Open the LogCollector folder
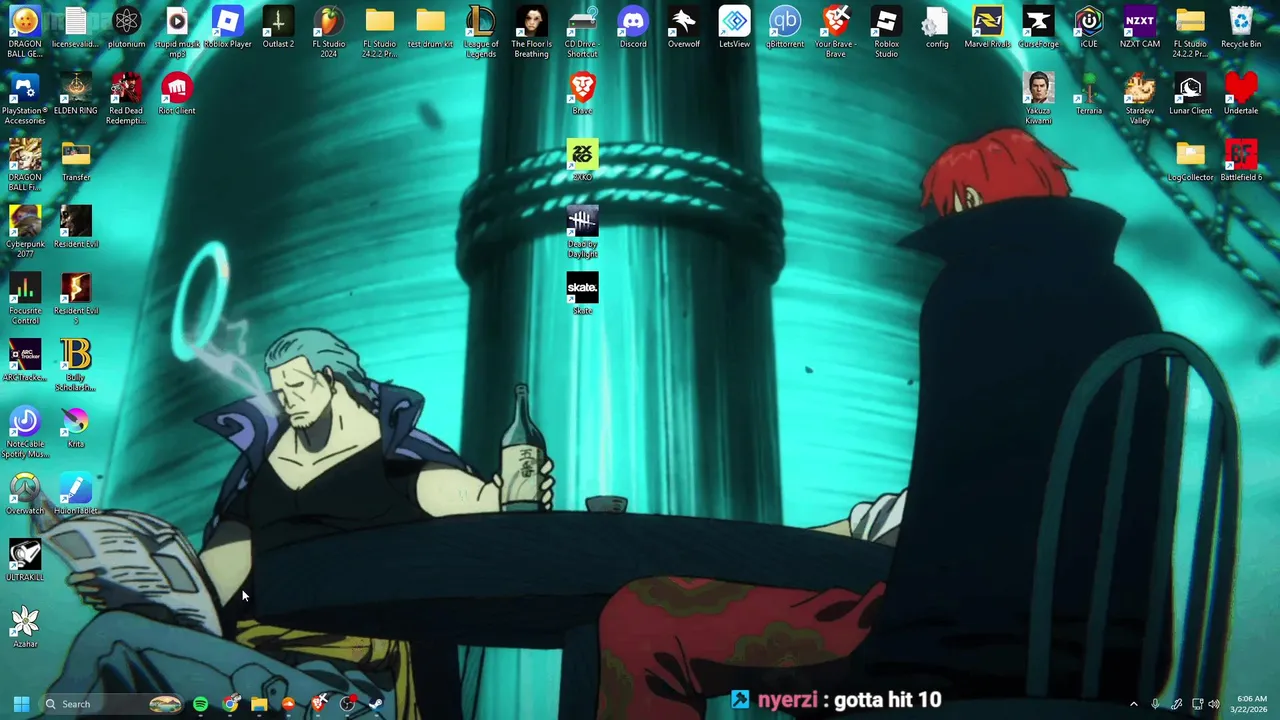Viewport: 1280px width, 720px height. click(x=1190, y=162)
